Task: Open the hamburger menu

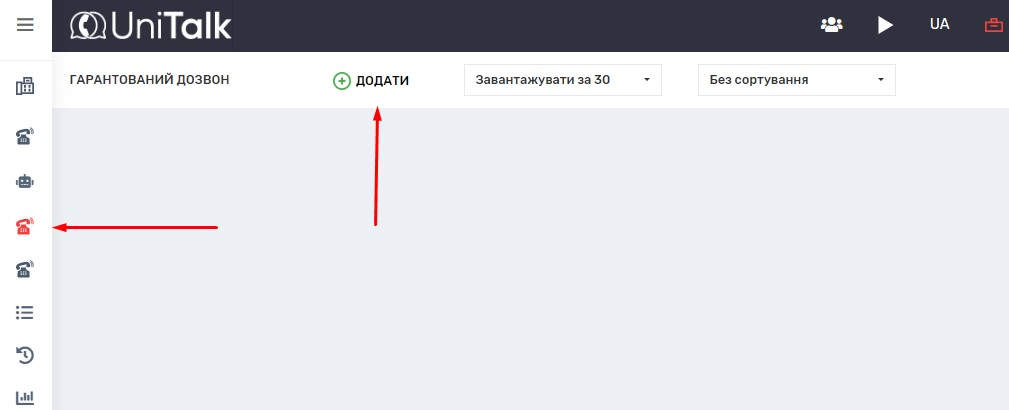Action: tap(25, 25)
